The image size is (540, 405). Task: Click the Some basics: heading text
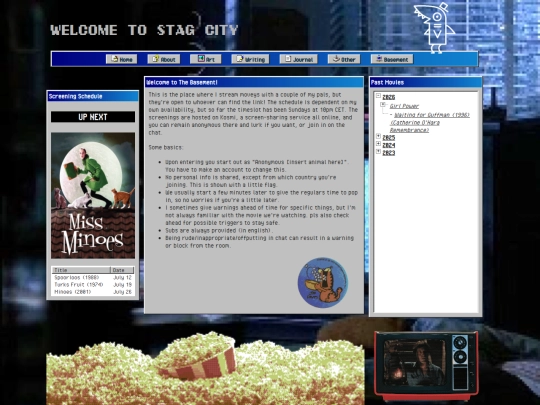(x=166, y=147)
